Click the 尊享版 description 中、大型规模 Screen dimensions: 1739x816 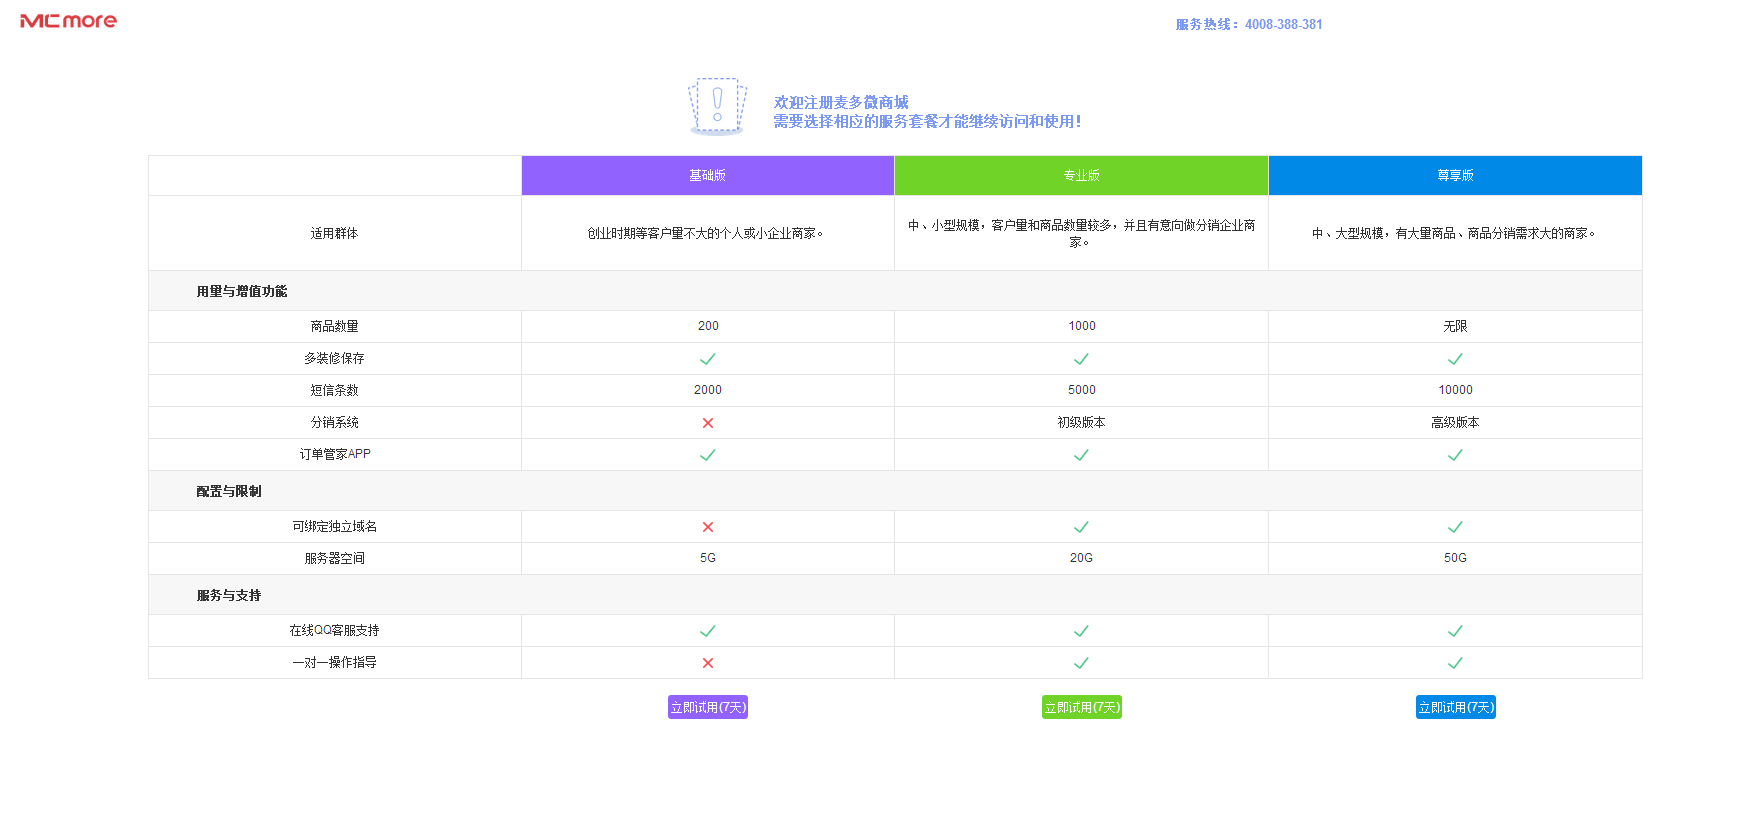1455,233
